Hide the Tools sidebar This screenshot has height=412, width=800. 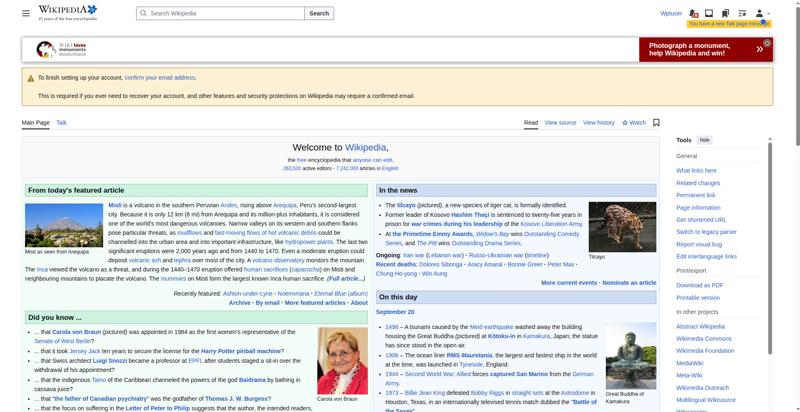pos(704,140)
